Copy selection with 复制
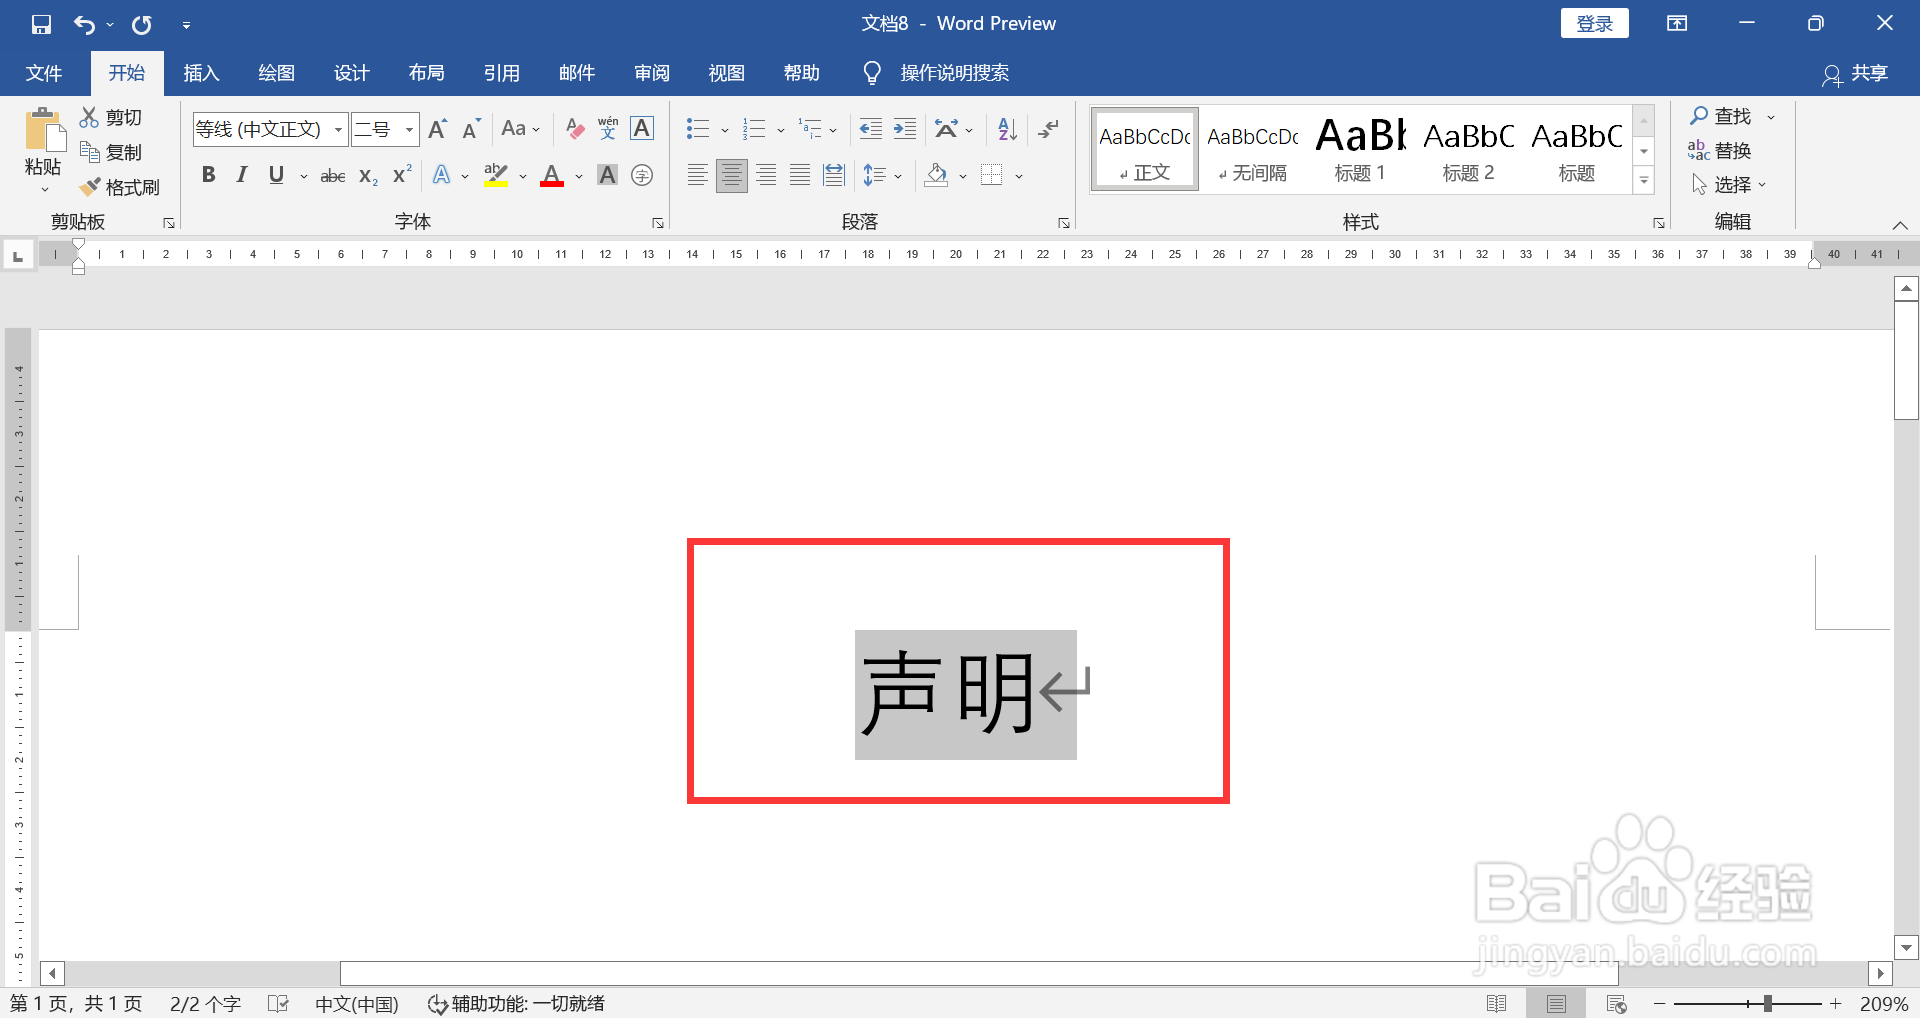 coord(111,152)
